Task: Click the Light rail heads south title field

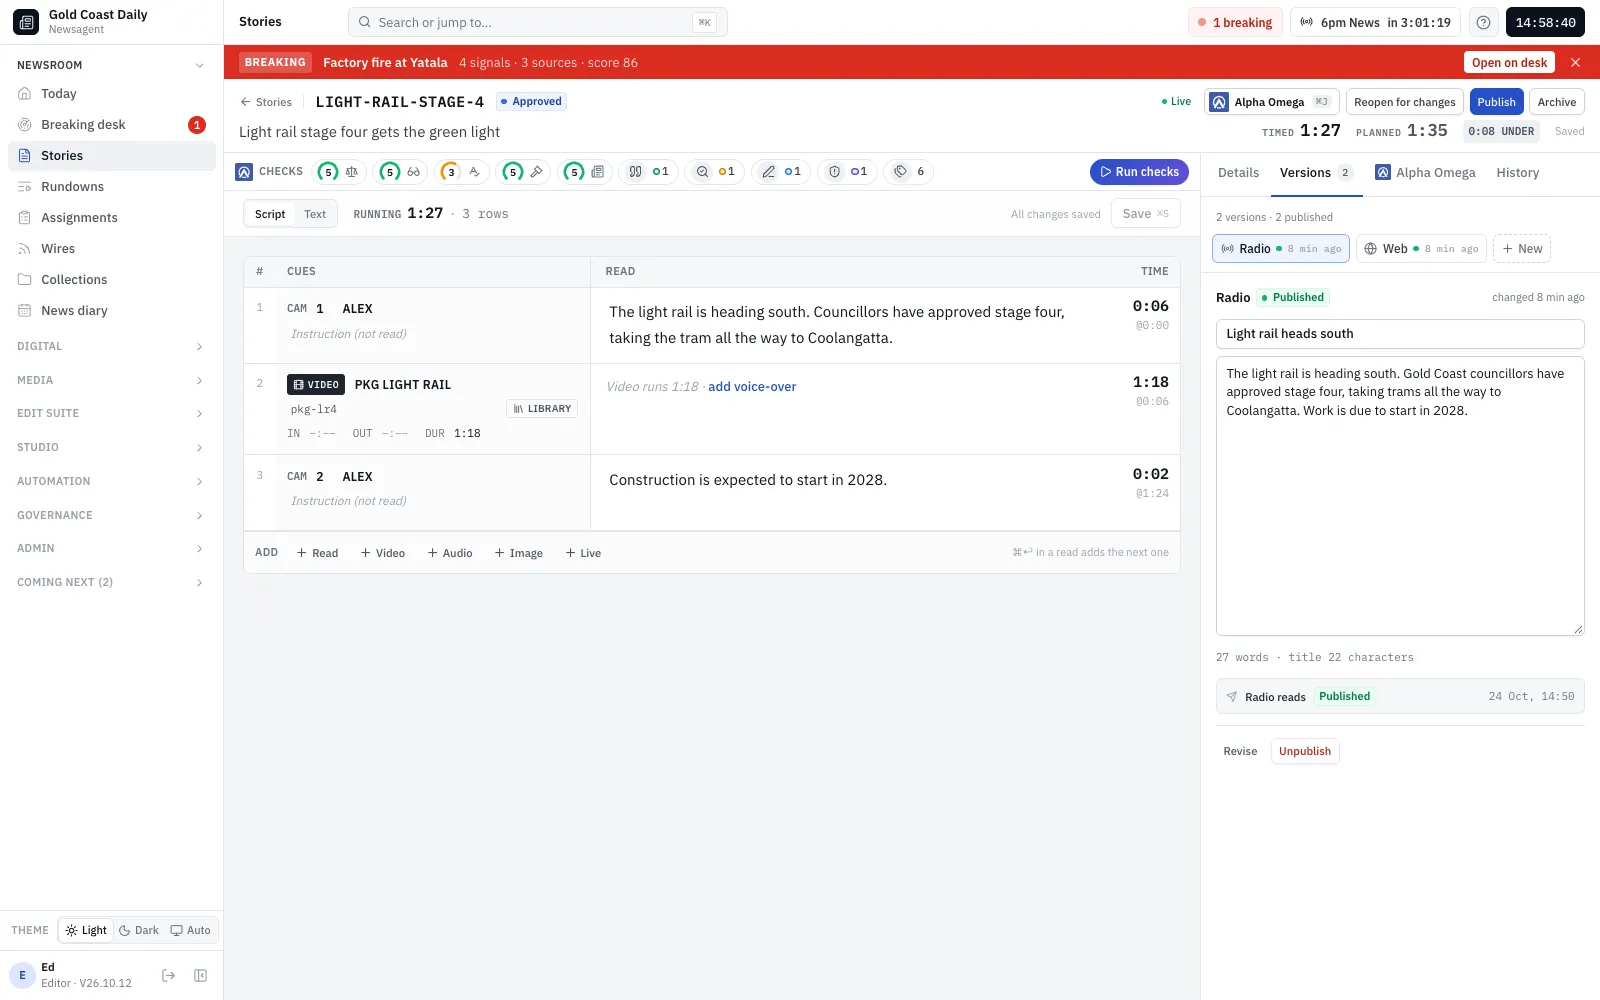Action: click(x=1400, y=334)
